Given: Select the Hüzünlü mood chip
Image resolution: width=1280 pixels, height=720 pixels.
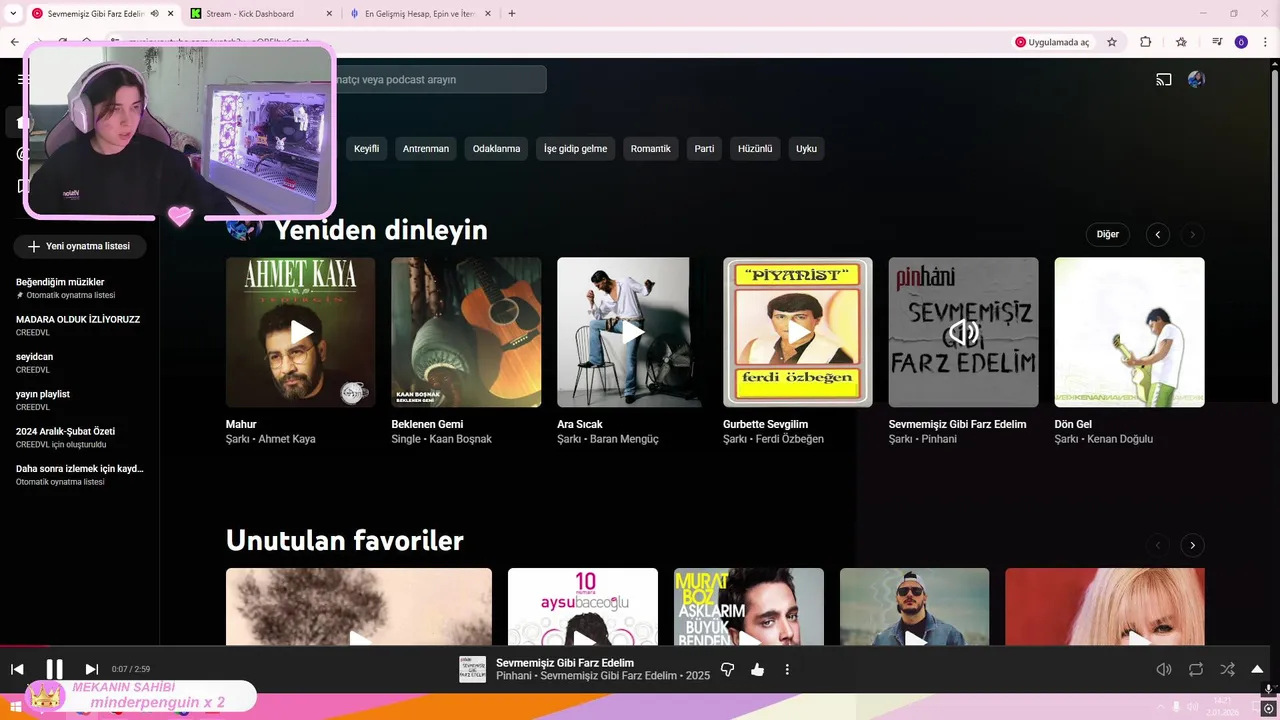Looking at the screenshot, I should coord(755,148).
